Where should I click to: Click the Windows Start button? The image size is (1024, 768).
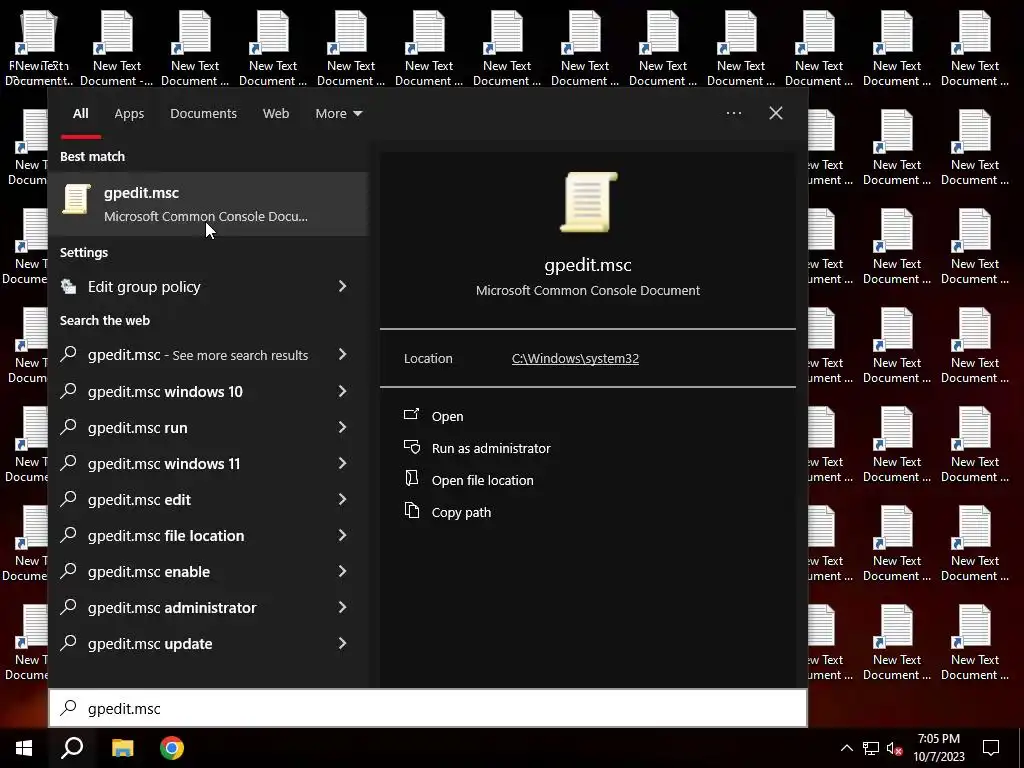click(24, 748)
